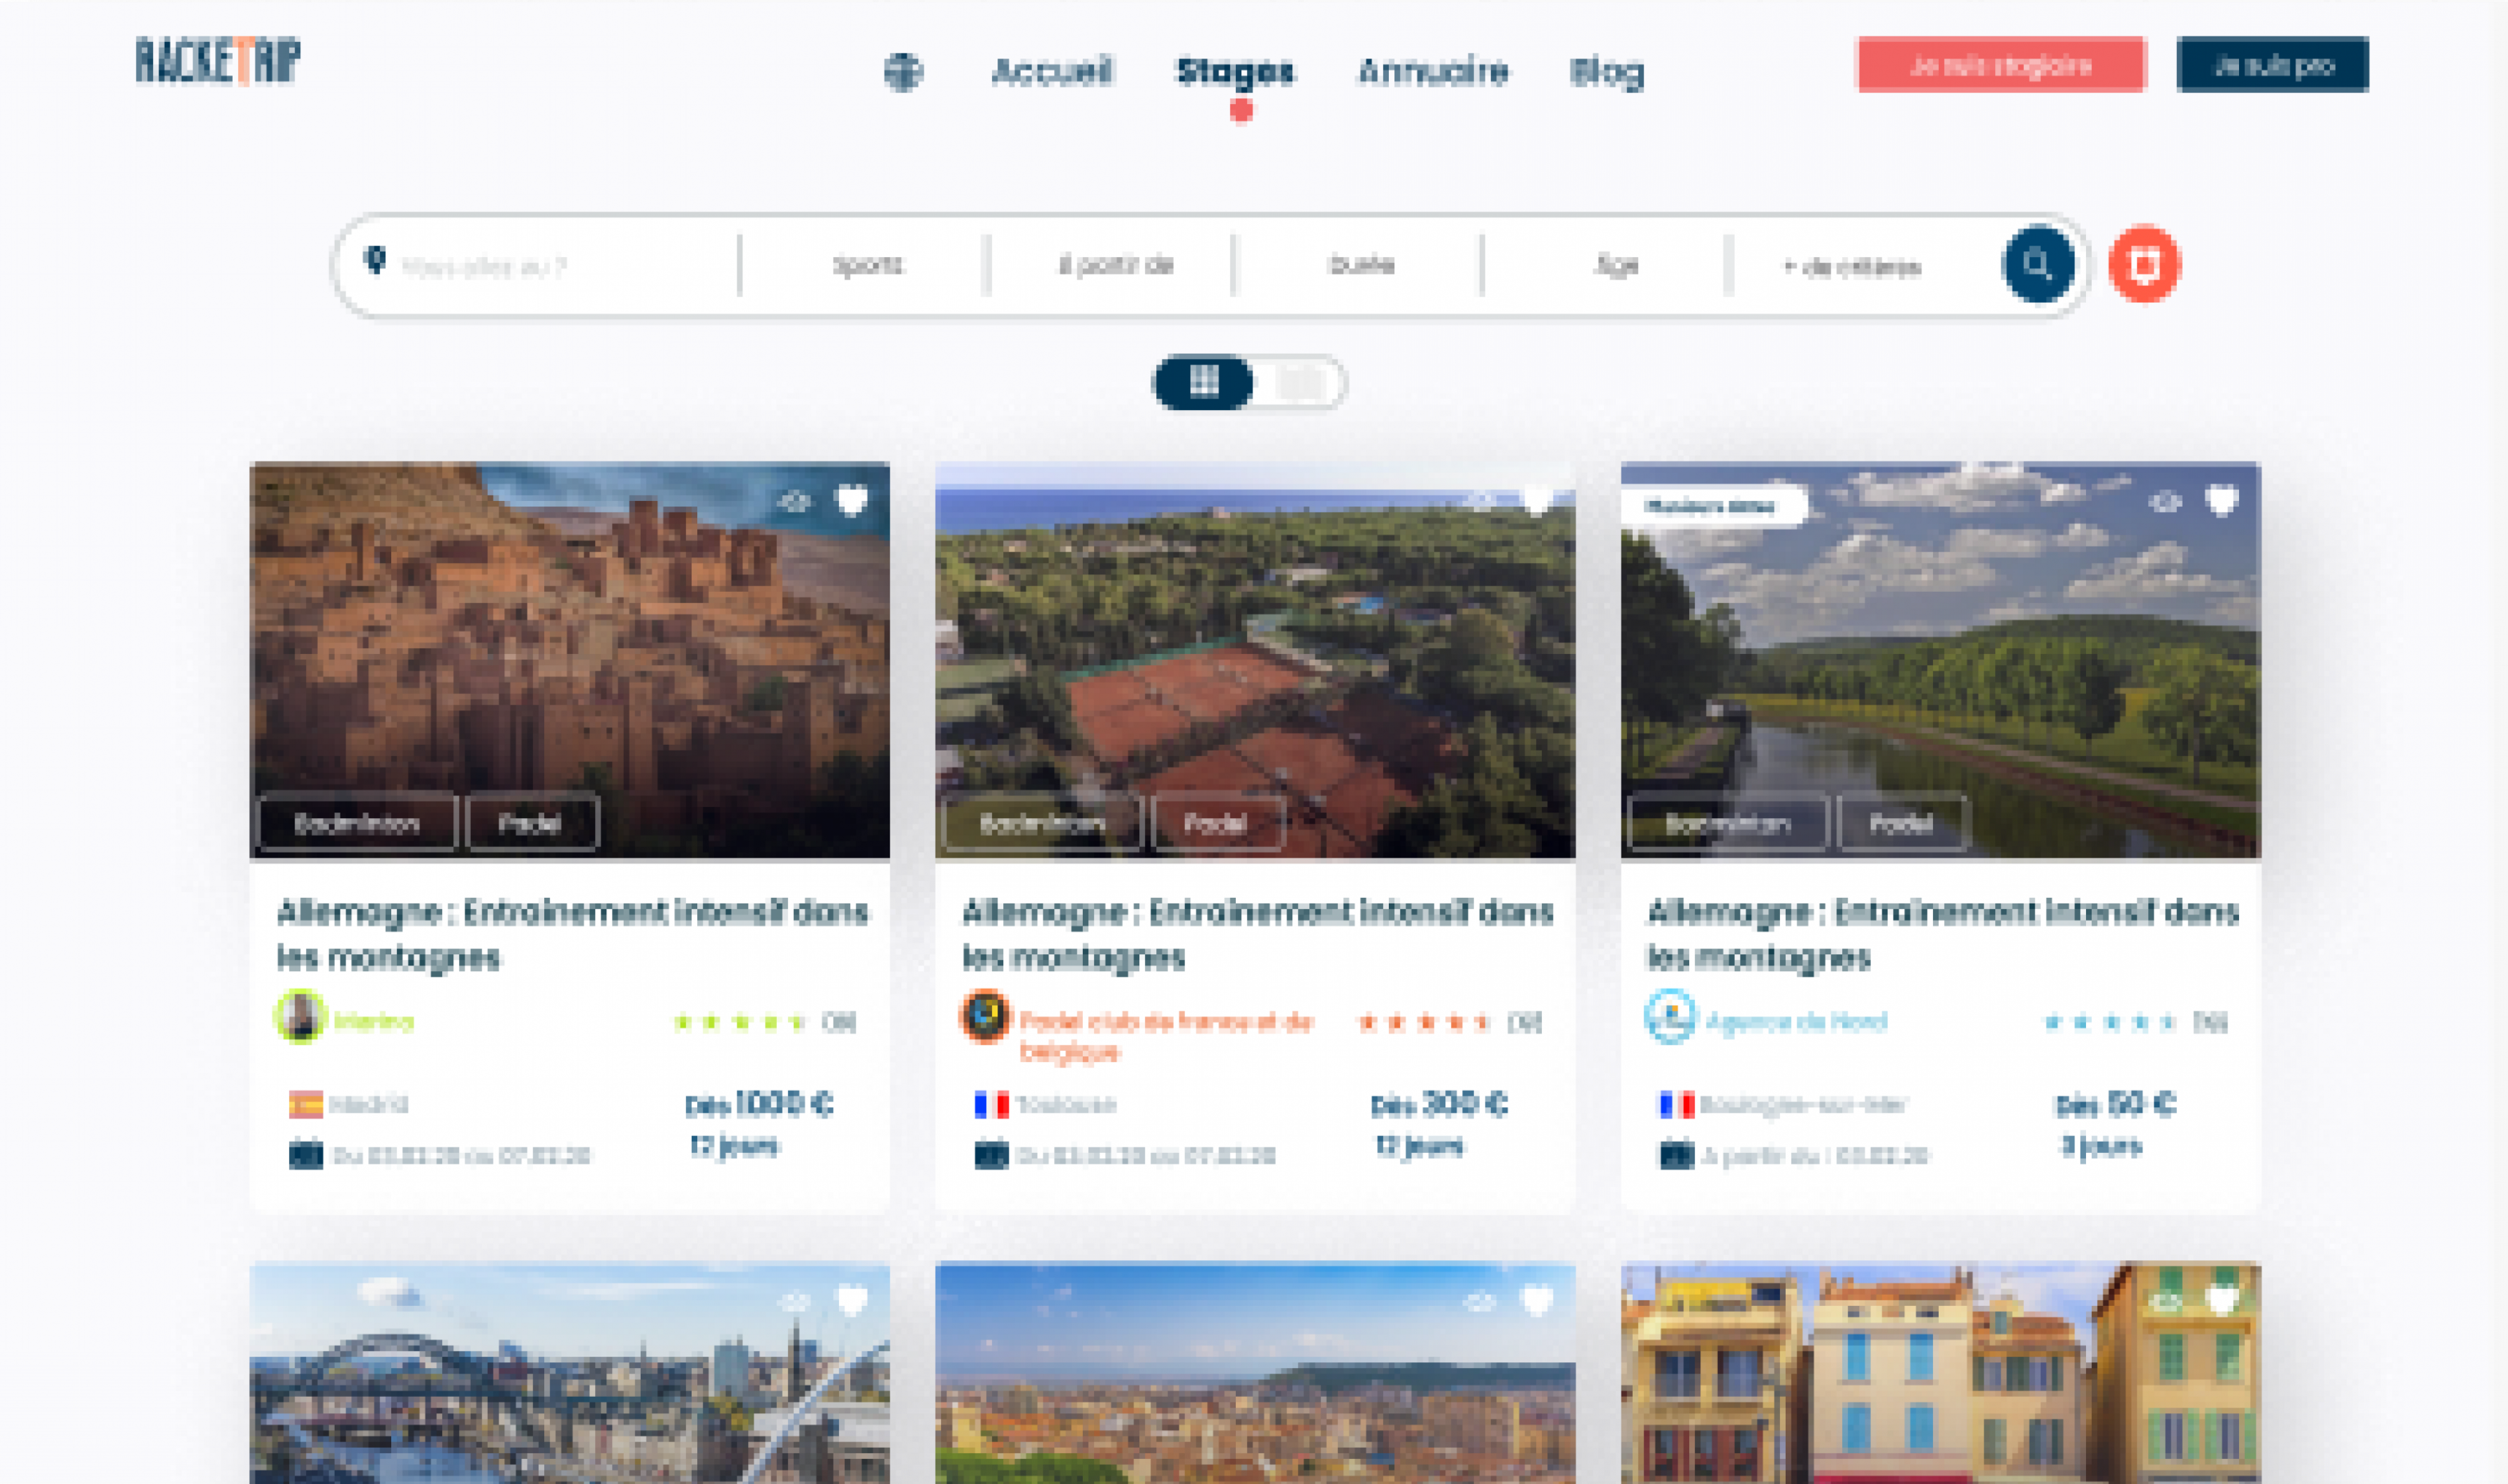The height and width of the screenshot is (1484, 2508).
Task: Open the Sports filter dropdown
Action: coord(867,265)
